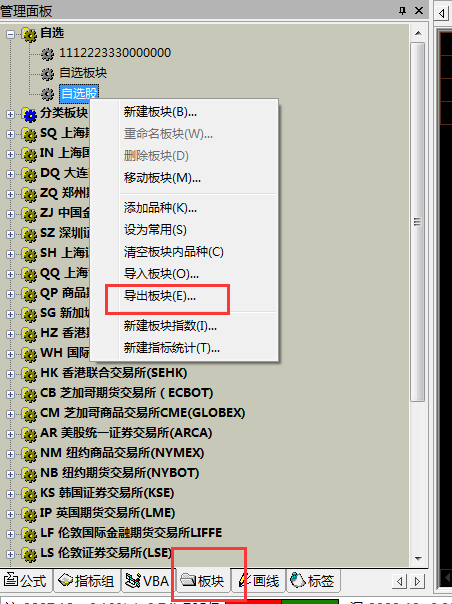Click gear icon beside 111222333000000
Screen dimensions: 452x604
(x=47, y=53)
